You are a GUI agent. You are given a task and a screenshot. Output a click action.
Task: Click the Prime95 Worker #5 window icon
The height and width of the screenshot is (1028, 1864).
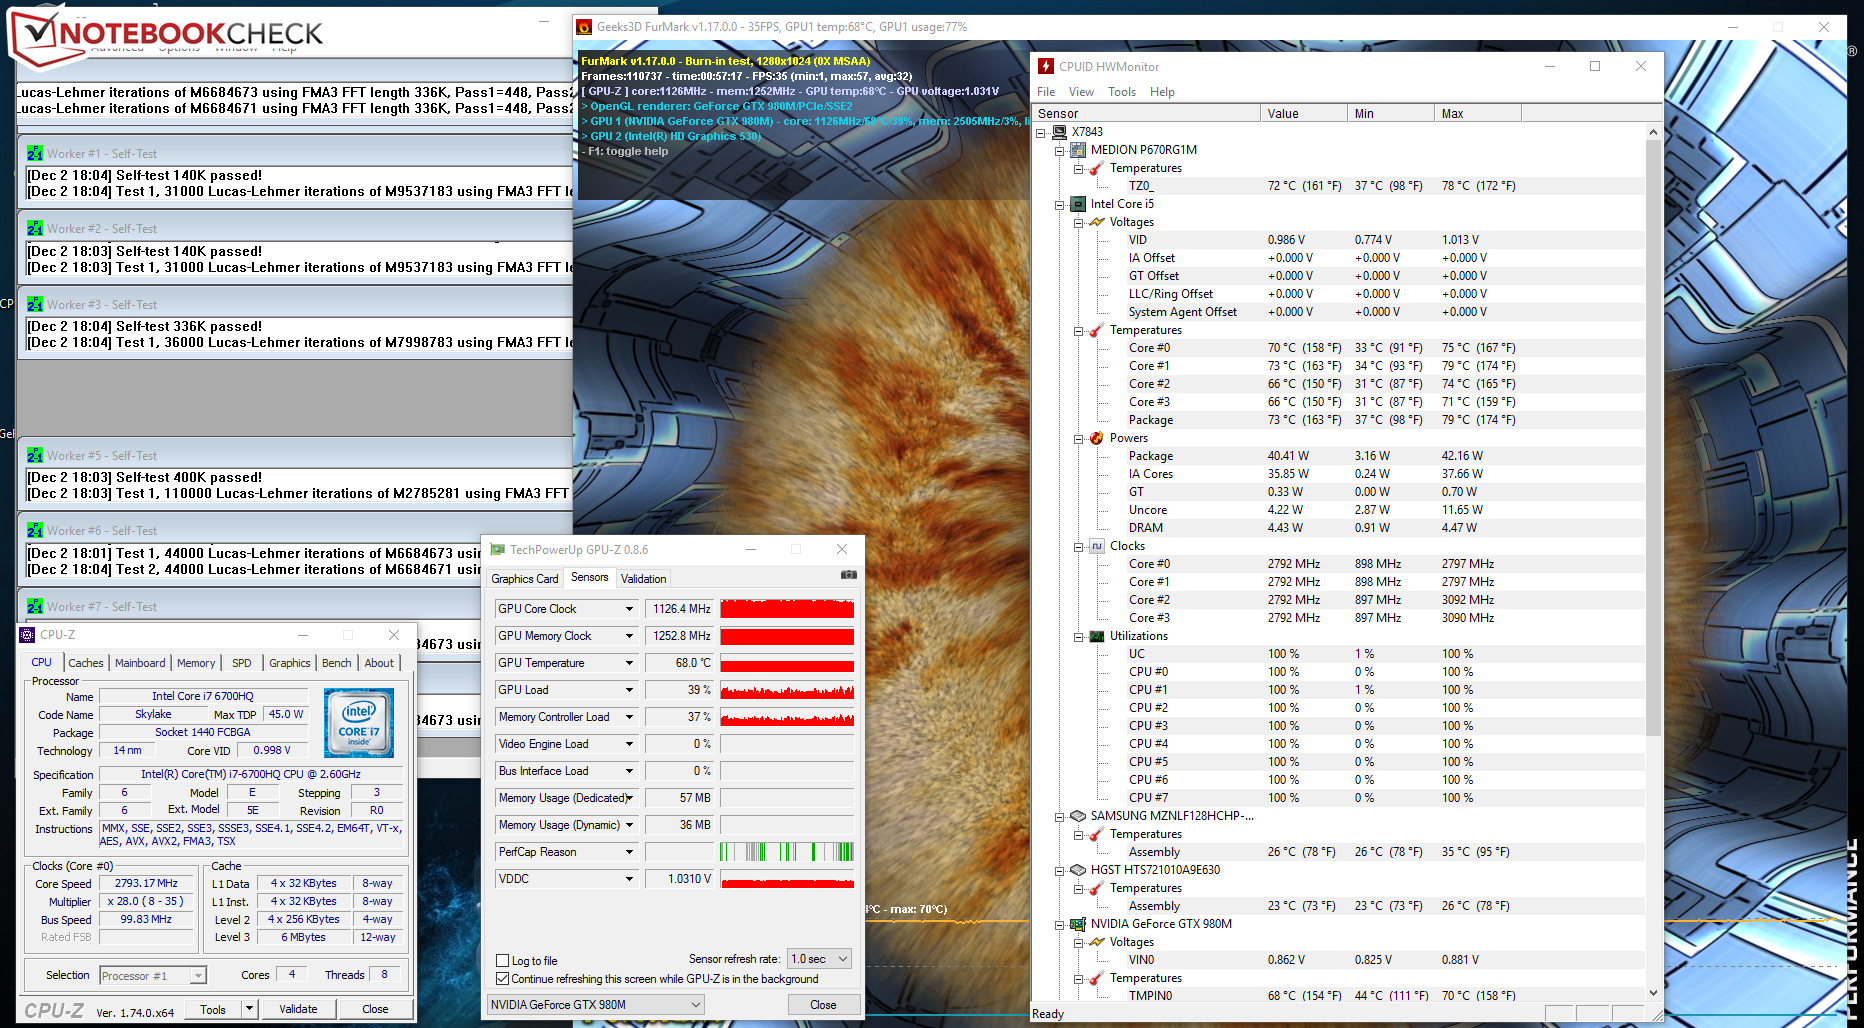tap(35, 456)
